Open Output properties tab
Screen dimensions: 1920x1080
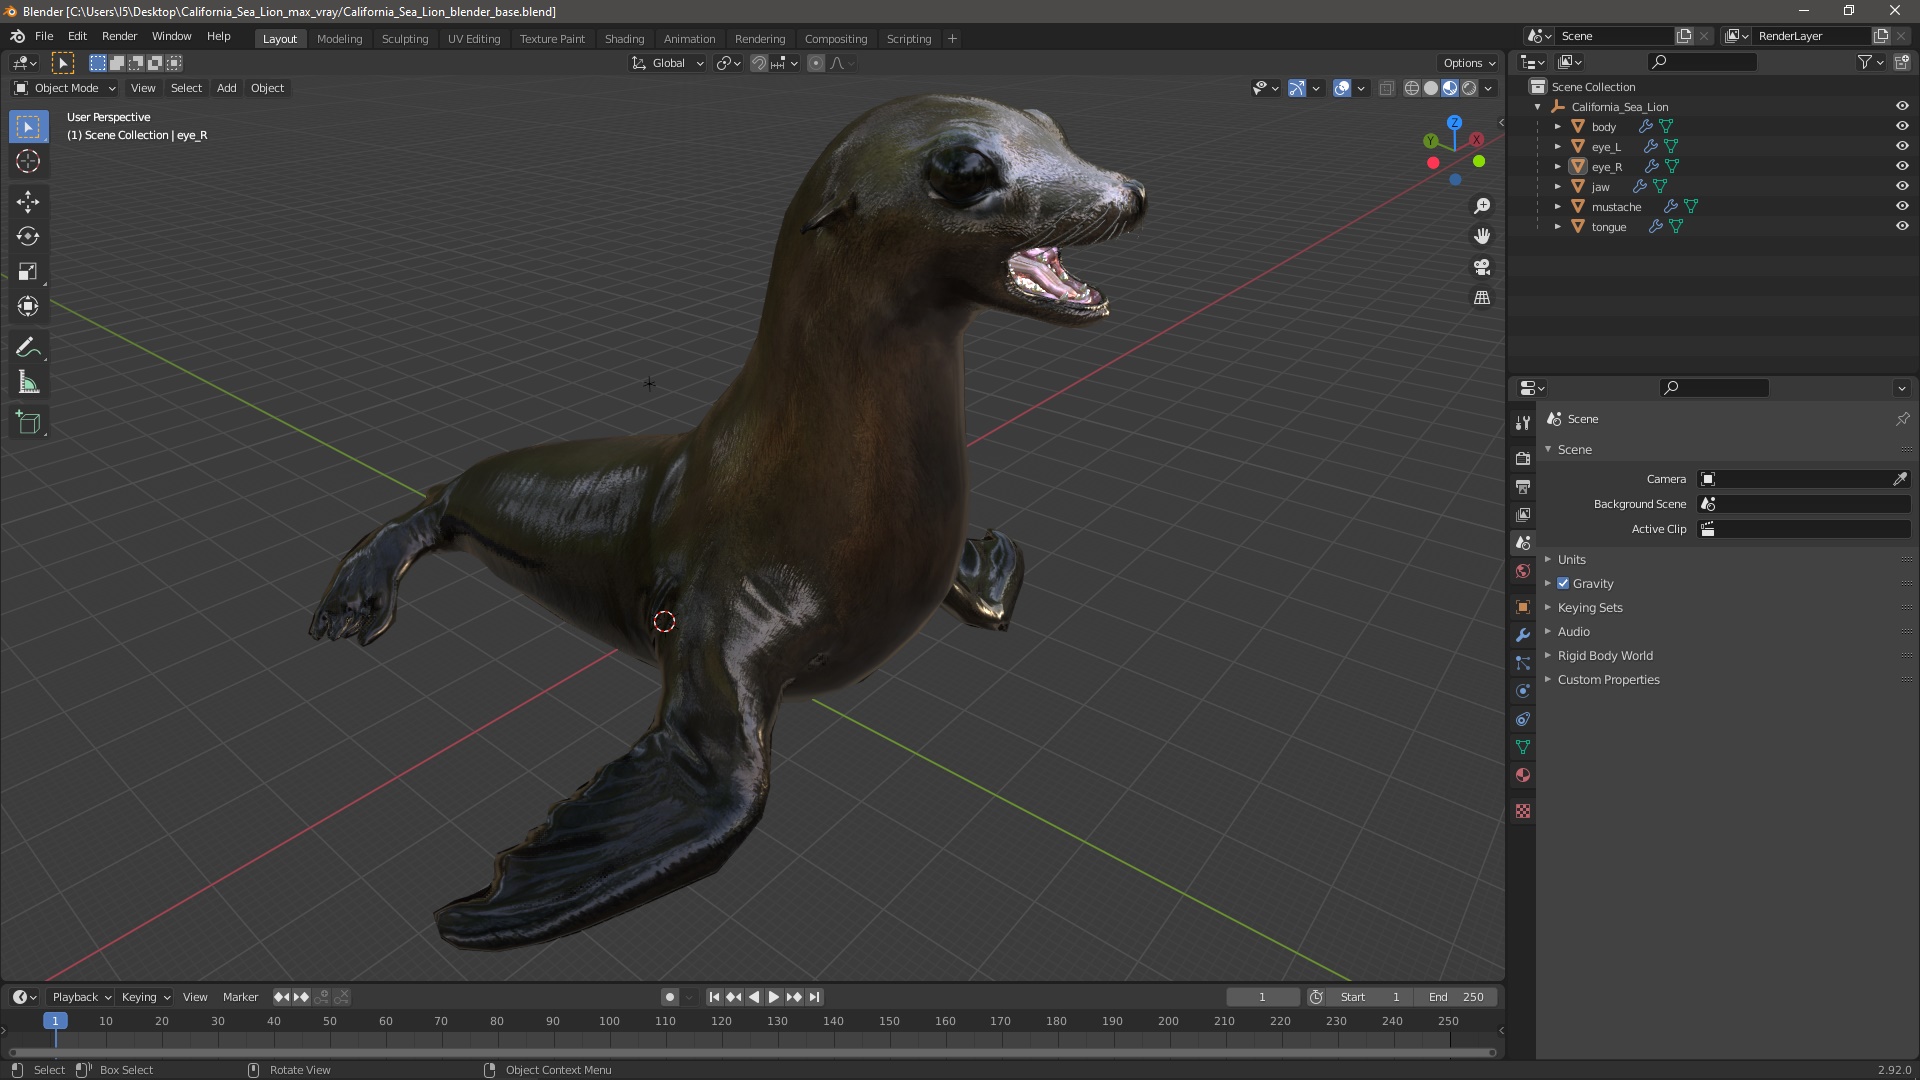tap(1523, 486)
